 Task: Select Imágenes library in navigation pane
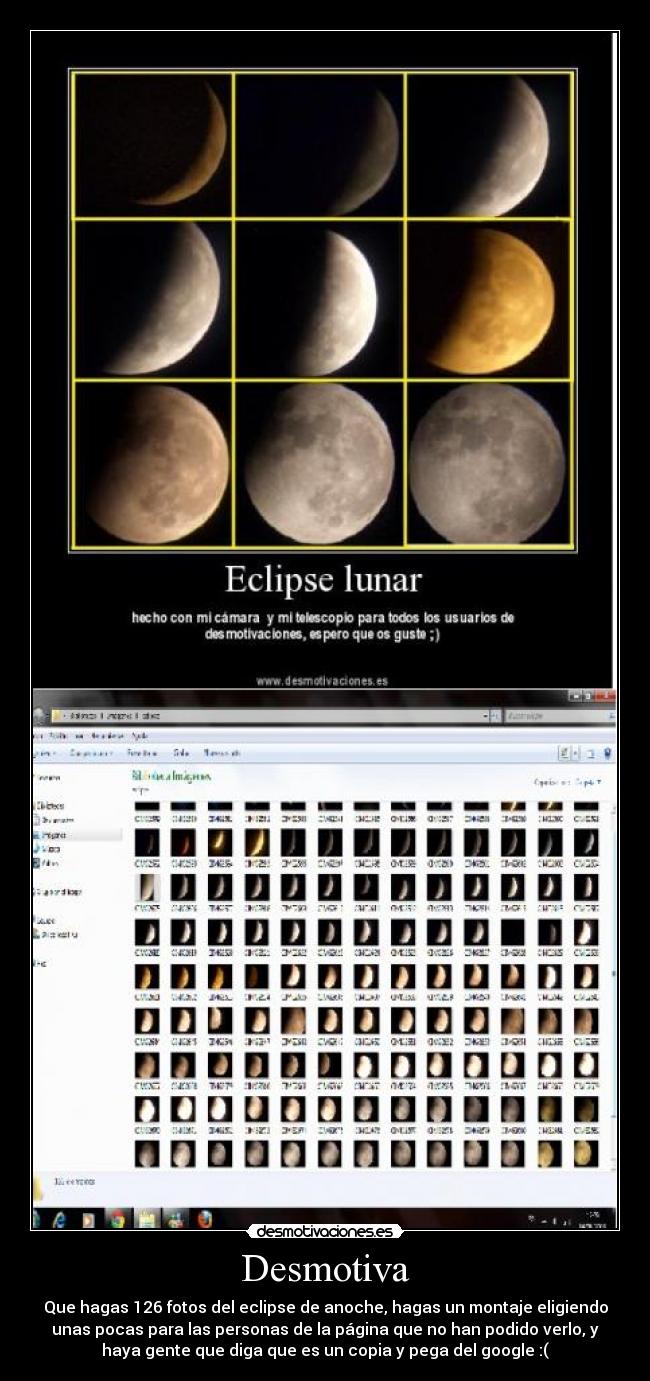(53, 833)
